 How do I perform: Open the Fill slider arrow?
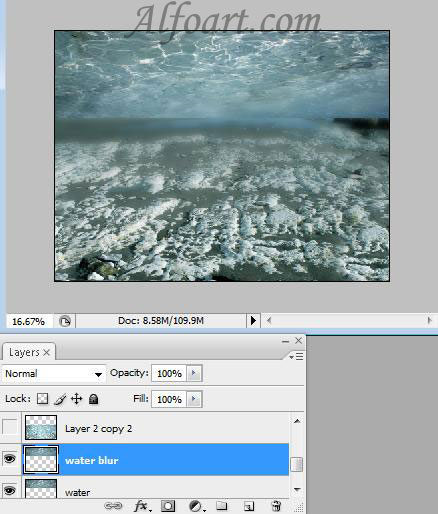pyautogui.click(x=194, y=399)
